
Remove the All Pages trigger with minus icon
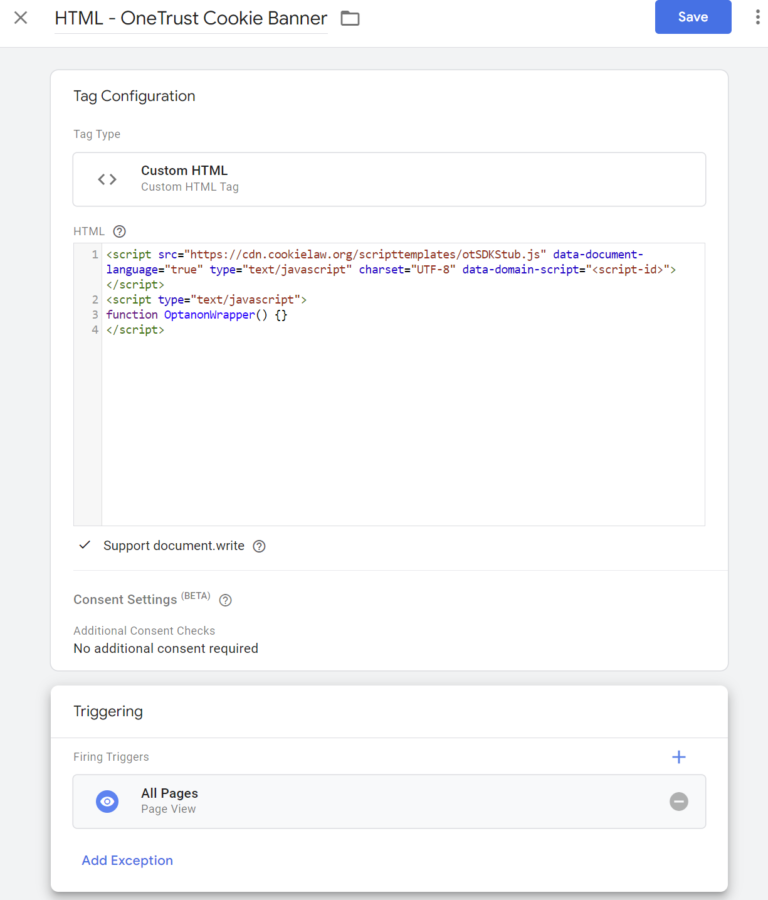click(679, 801)
